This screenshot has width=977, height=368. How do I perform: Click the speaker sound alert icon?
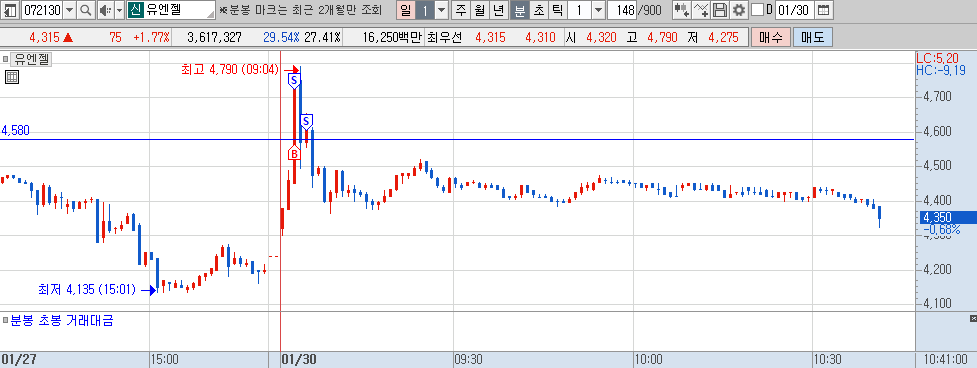coord(105,10)
